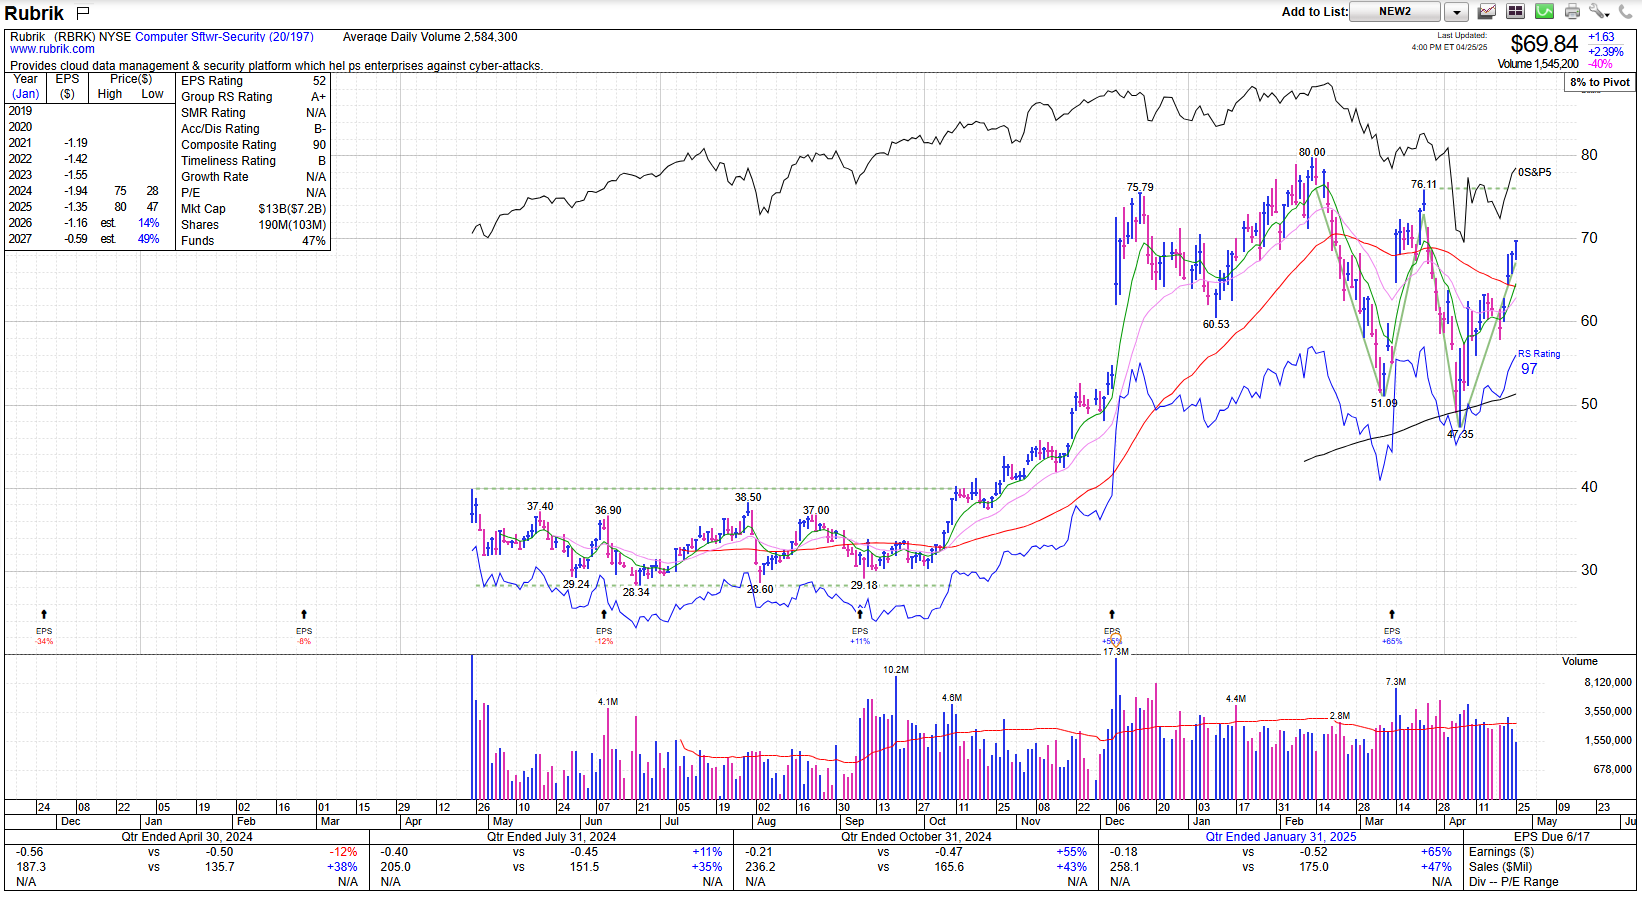Image resolution: width=1642 pixels, height=897 pixels.
Task: Click the +2.39% price change value
Action: coord(1606,51)
